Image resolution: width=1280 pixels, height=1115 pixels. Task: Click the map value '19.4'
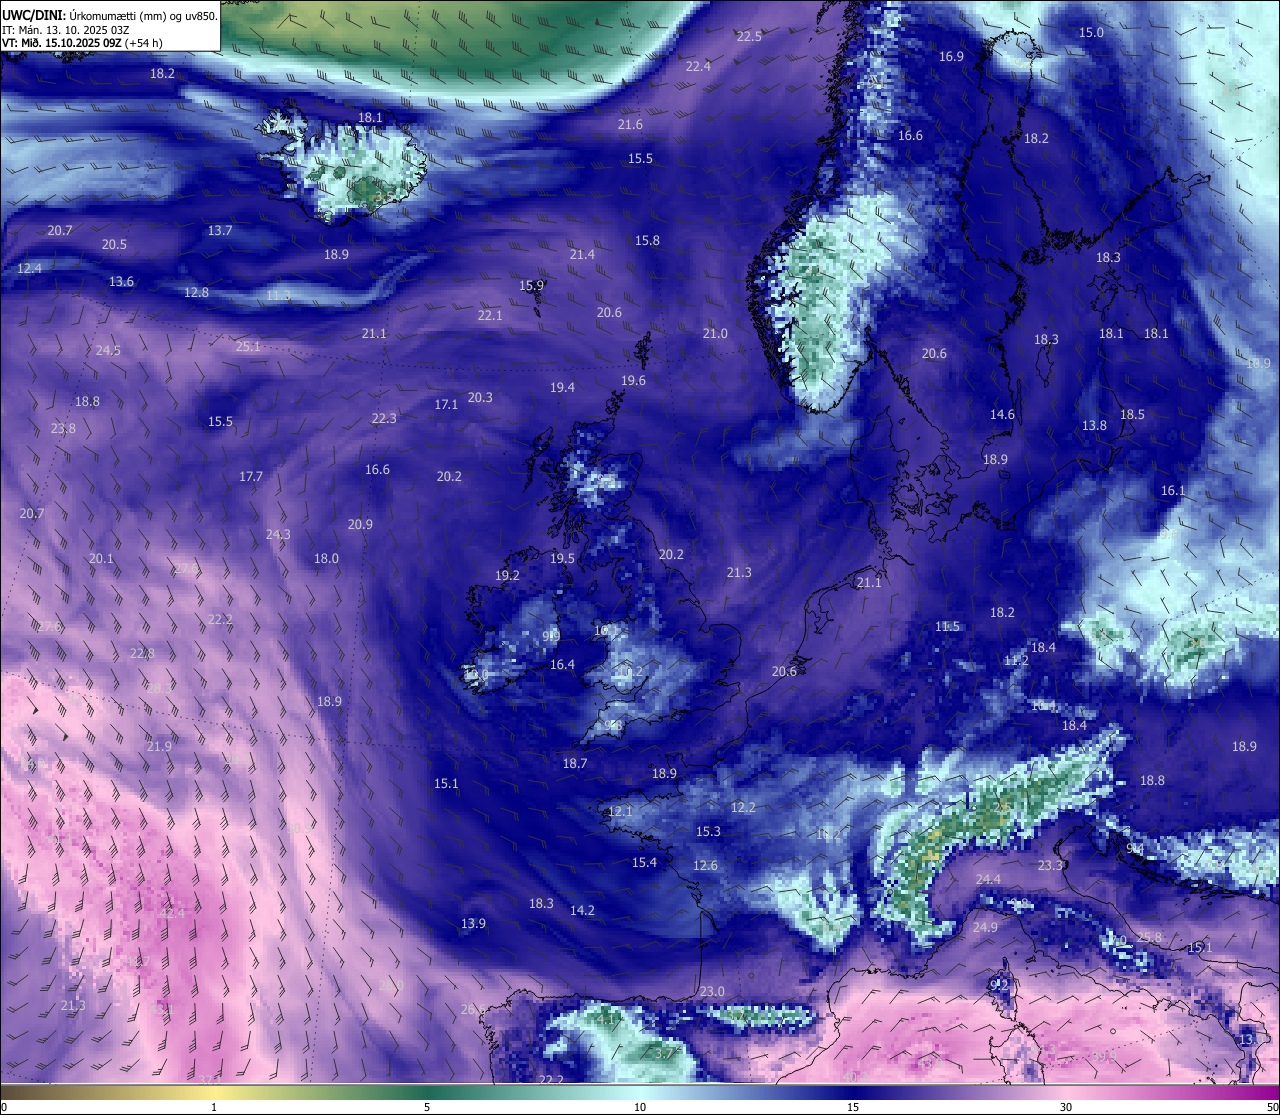562,387
